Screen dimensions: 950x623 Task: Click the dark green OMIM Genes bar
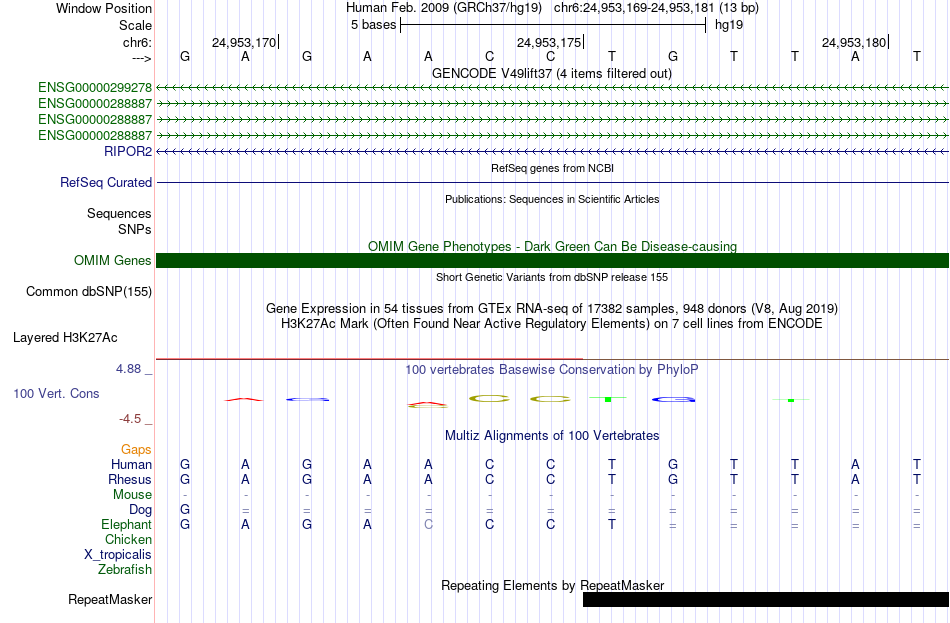[552, 261]
